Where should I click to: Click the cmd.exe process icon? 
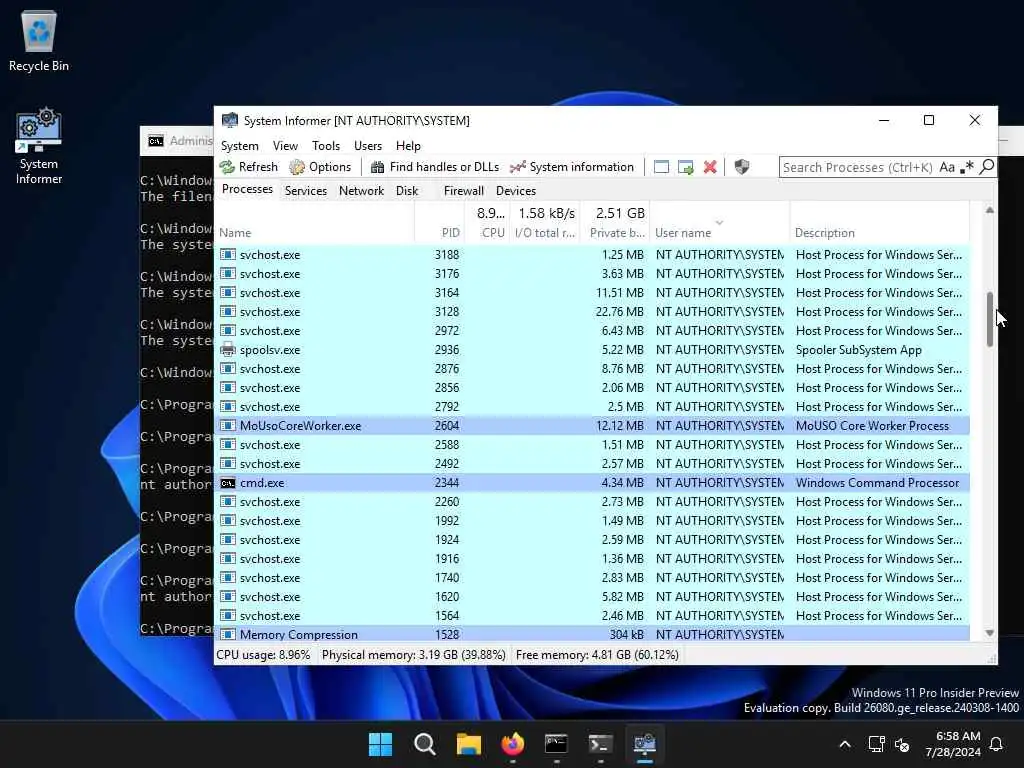(x=227, y=483)
